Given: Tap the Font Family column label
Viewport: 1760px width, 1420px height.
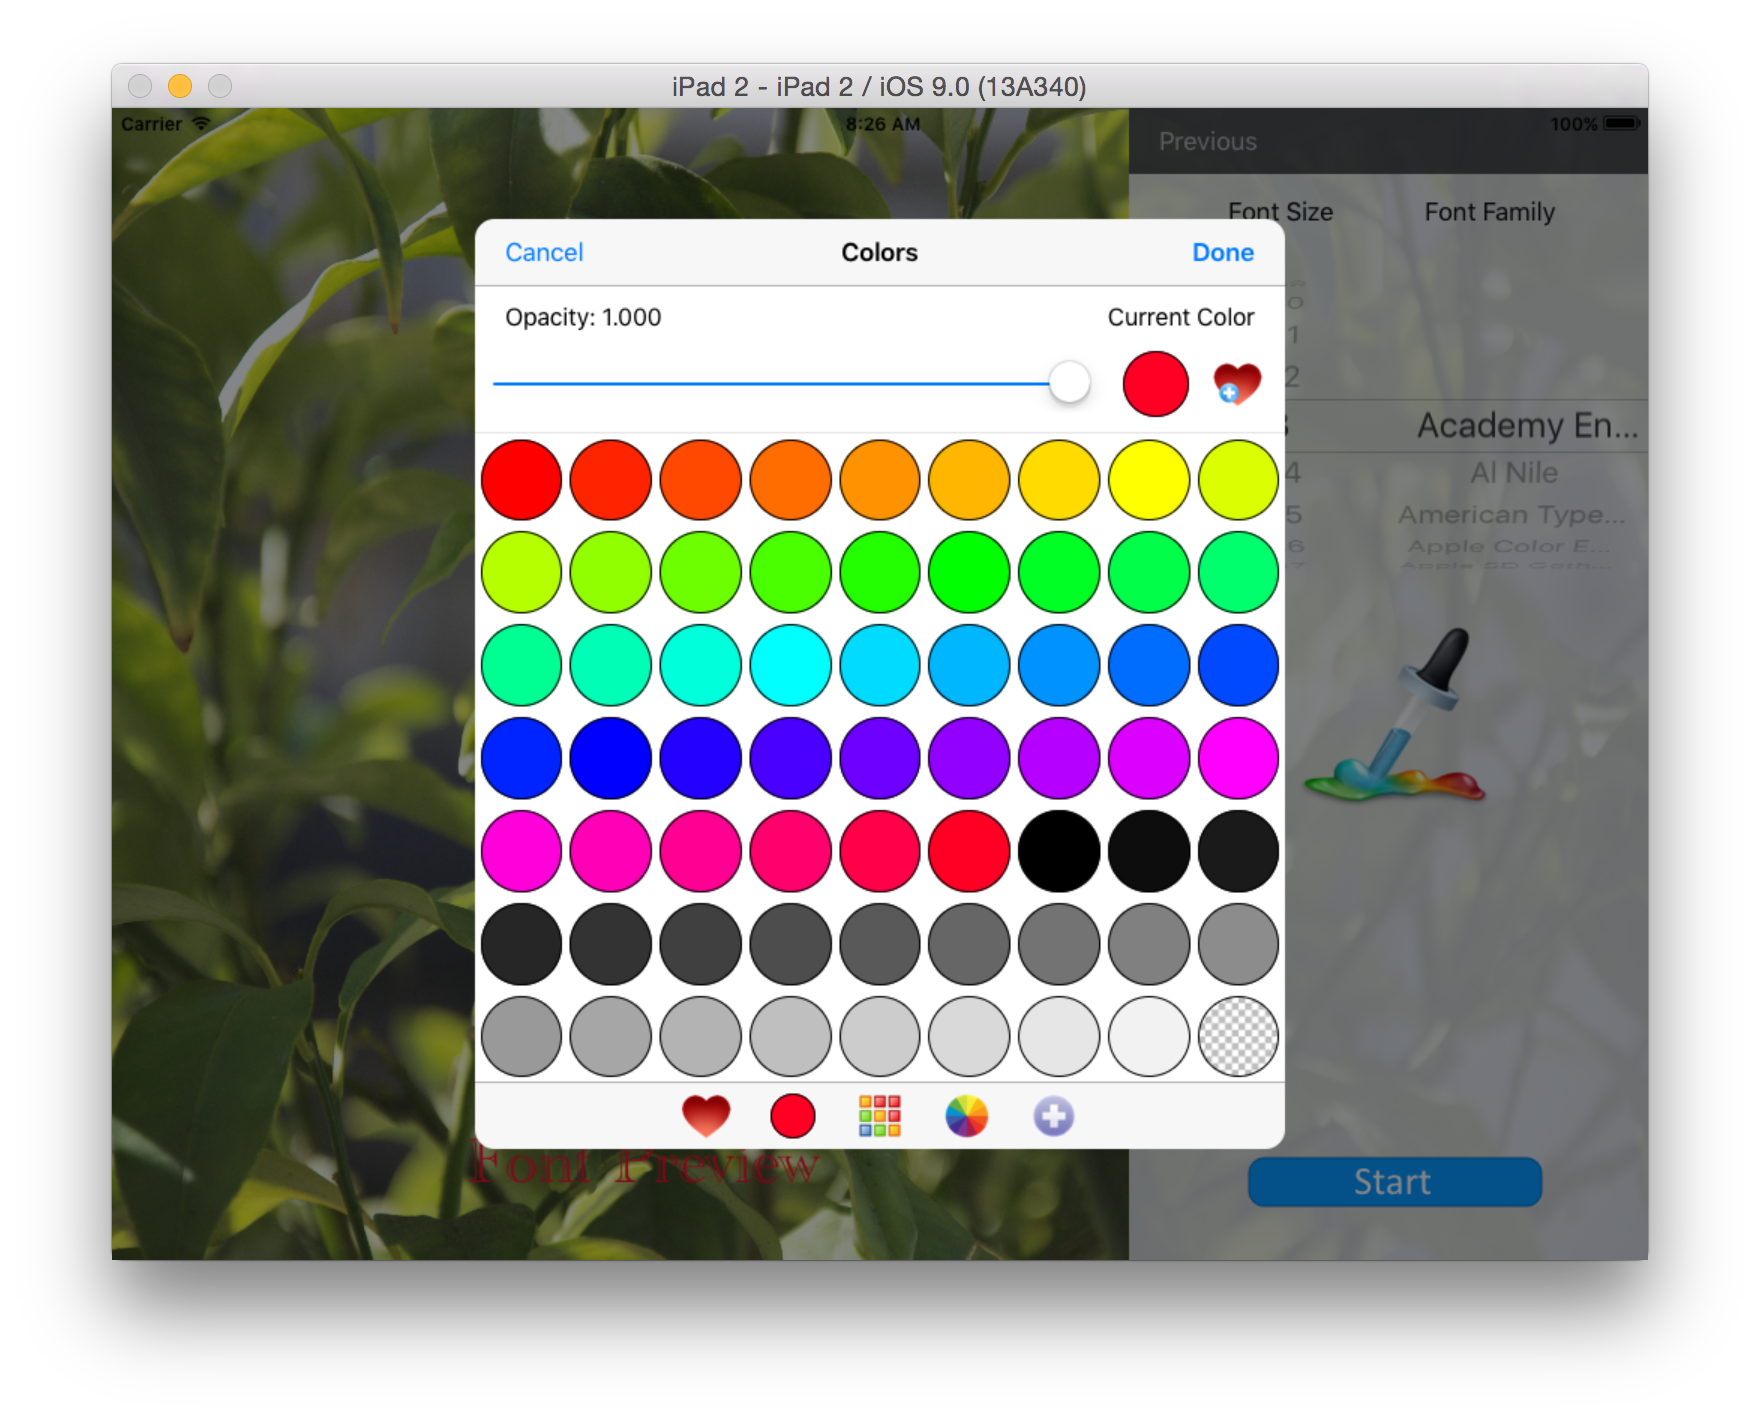Looking at the screenshot, I should click(x=1490, y=212).
